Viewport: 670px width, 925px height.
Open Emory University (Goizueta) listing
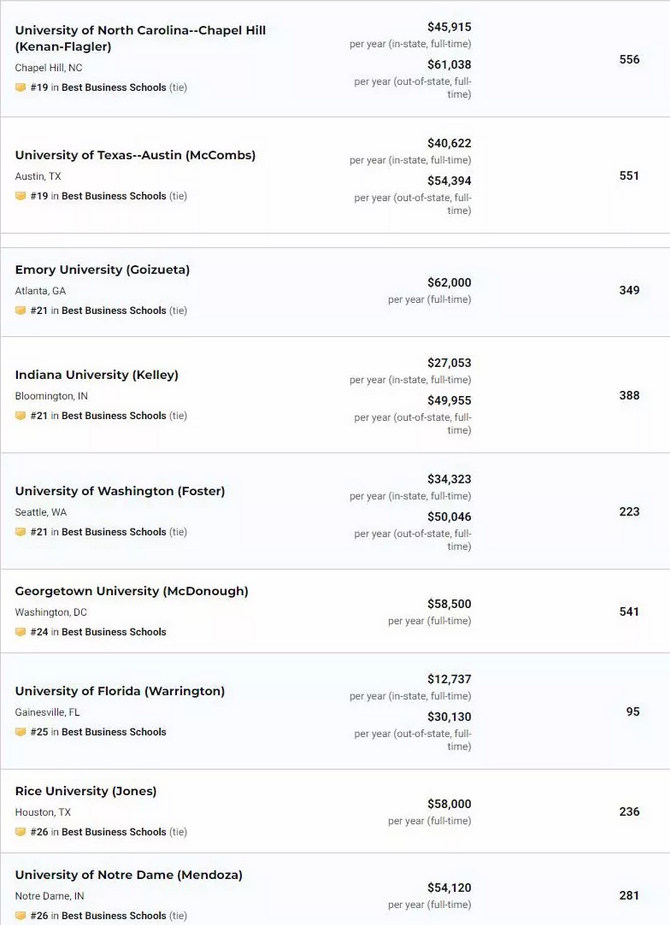pyautogui.click(x=102, y=270)
